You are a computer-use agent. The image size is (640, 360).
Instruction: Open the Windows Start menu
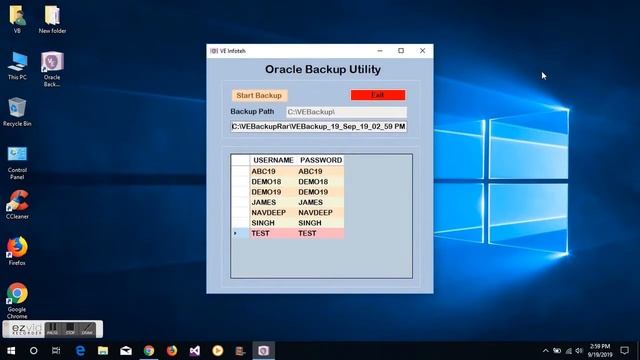coord(11,351)
